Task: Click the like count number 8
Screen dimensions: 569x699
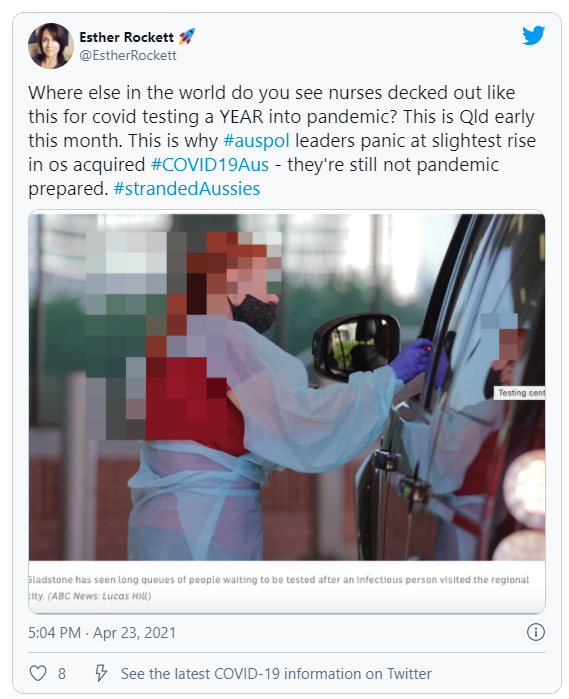Action: (62, 673)
